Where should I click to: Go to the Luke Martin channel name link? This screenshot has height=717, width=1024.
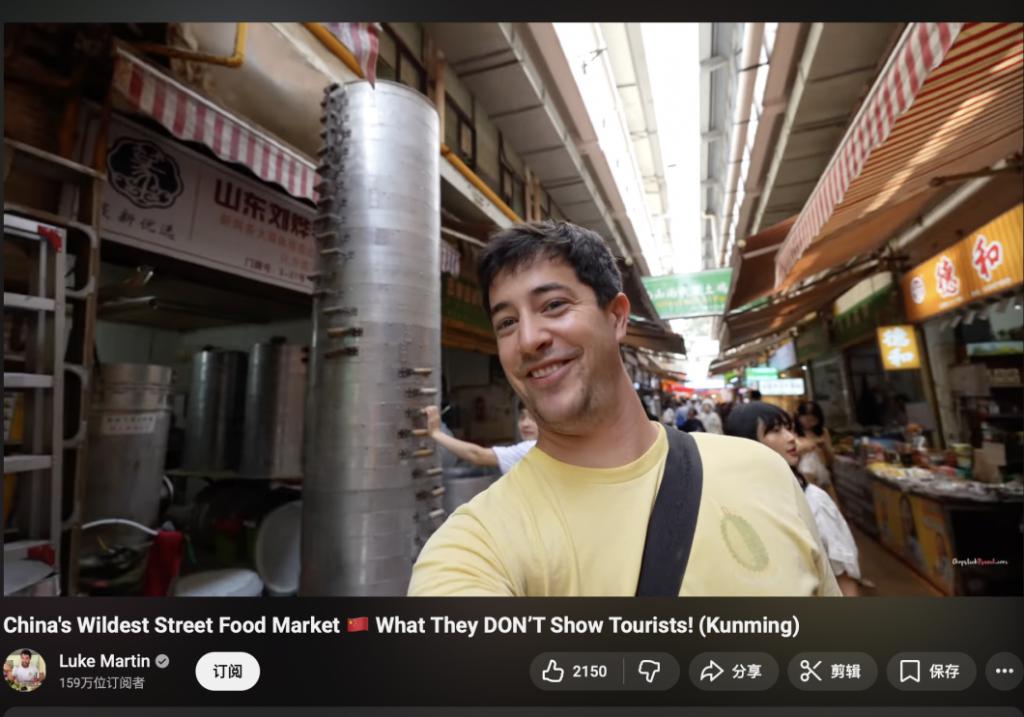[104, 661]
